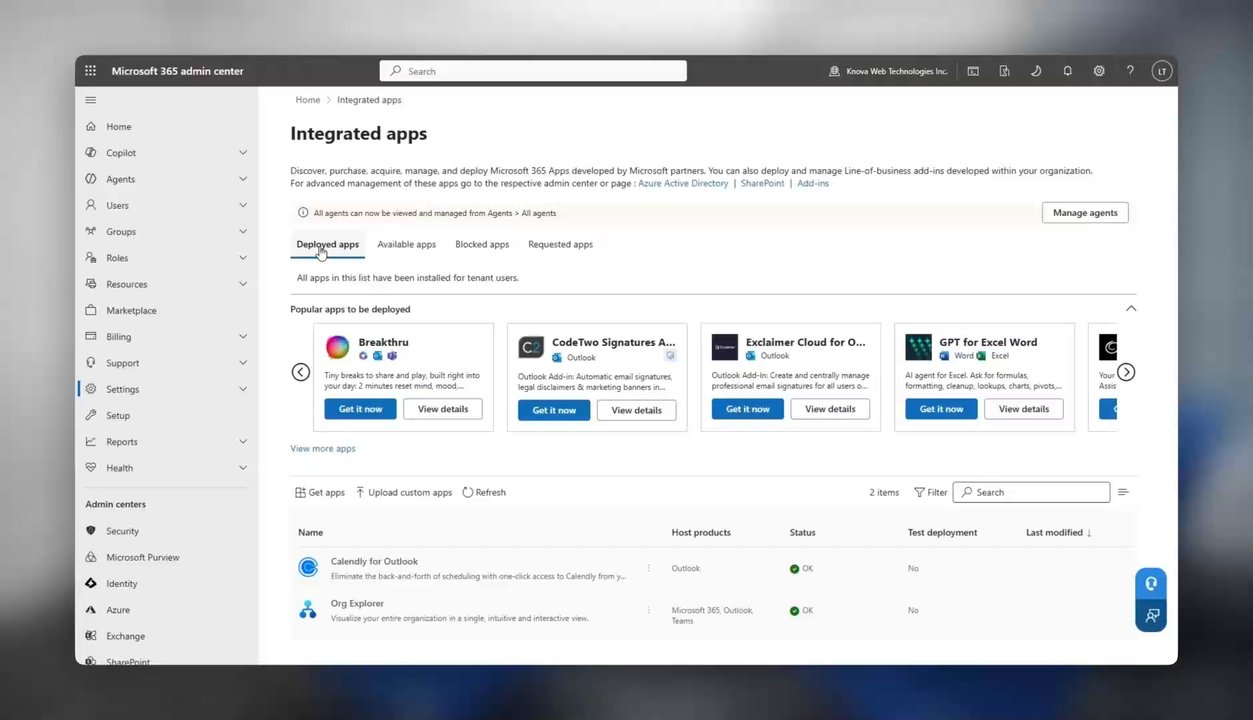Viewport: 1253px width, 720px height.
Task: Click the Home breadcrumb link
Action: point(308,100)
